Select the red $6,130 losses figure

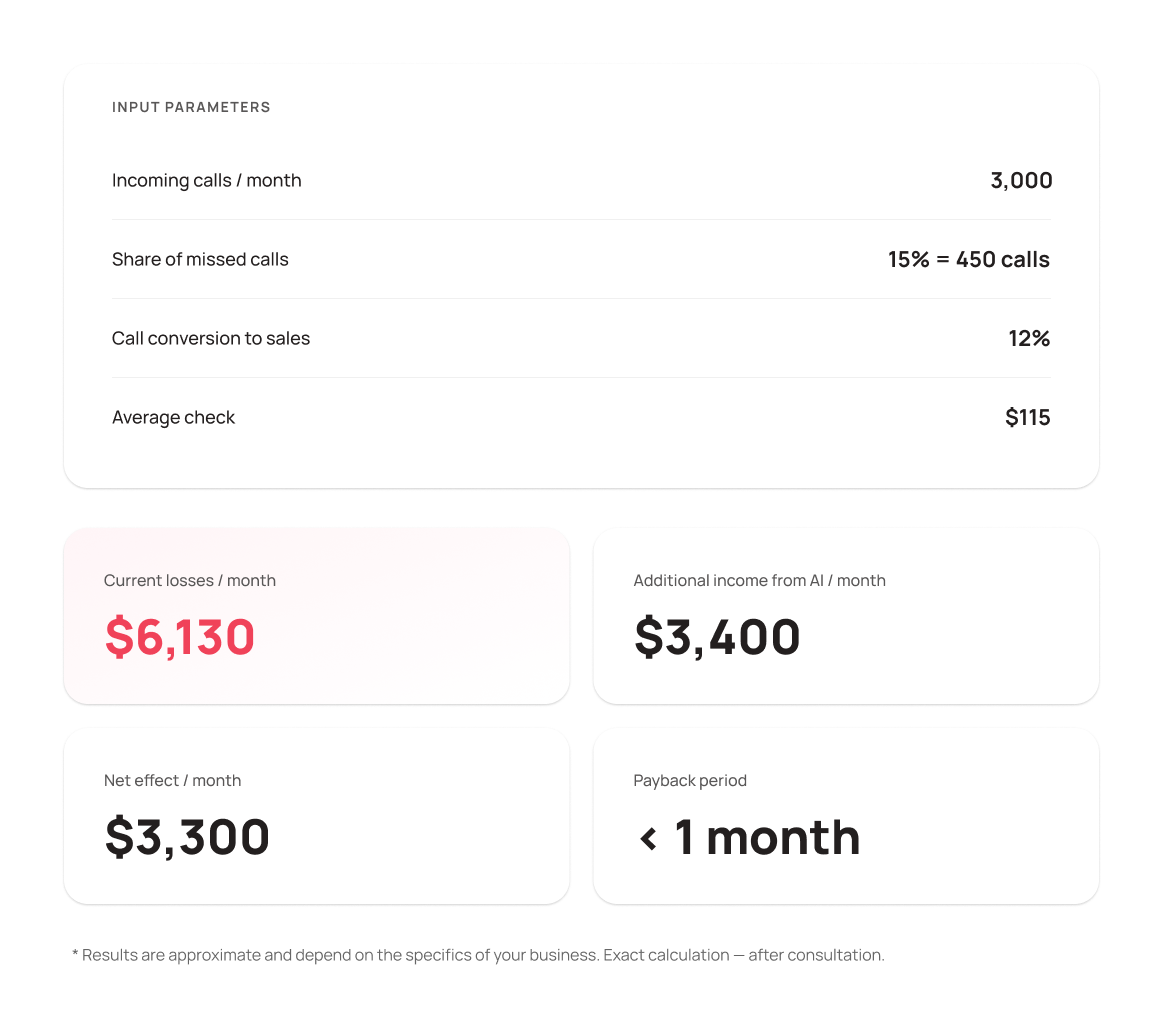point(180,638)
